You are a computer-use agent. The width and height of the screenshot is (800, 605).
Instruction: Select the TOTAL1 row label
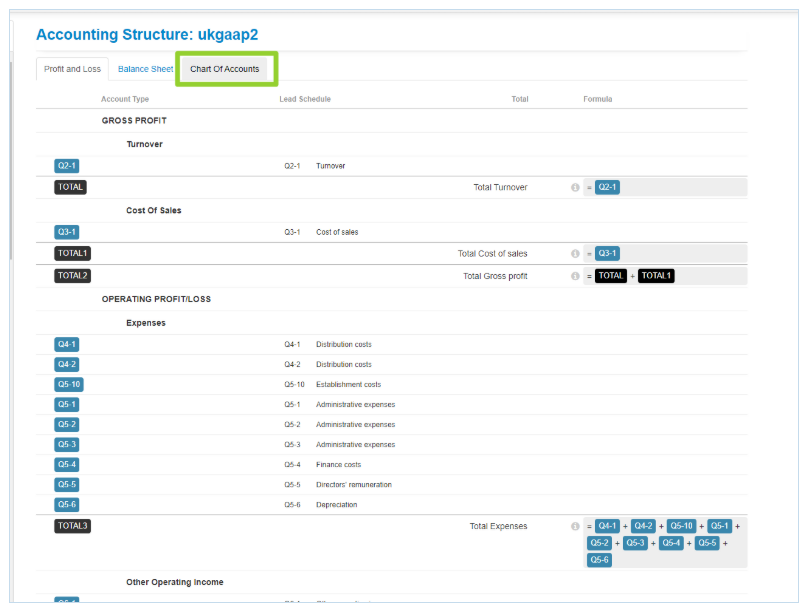72,253
